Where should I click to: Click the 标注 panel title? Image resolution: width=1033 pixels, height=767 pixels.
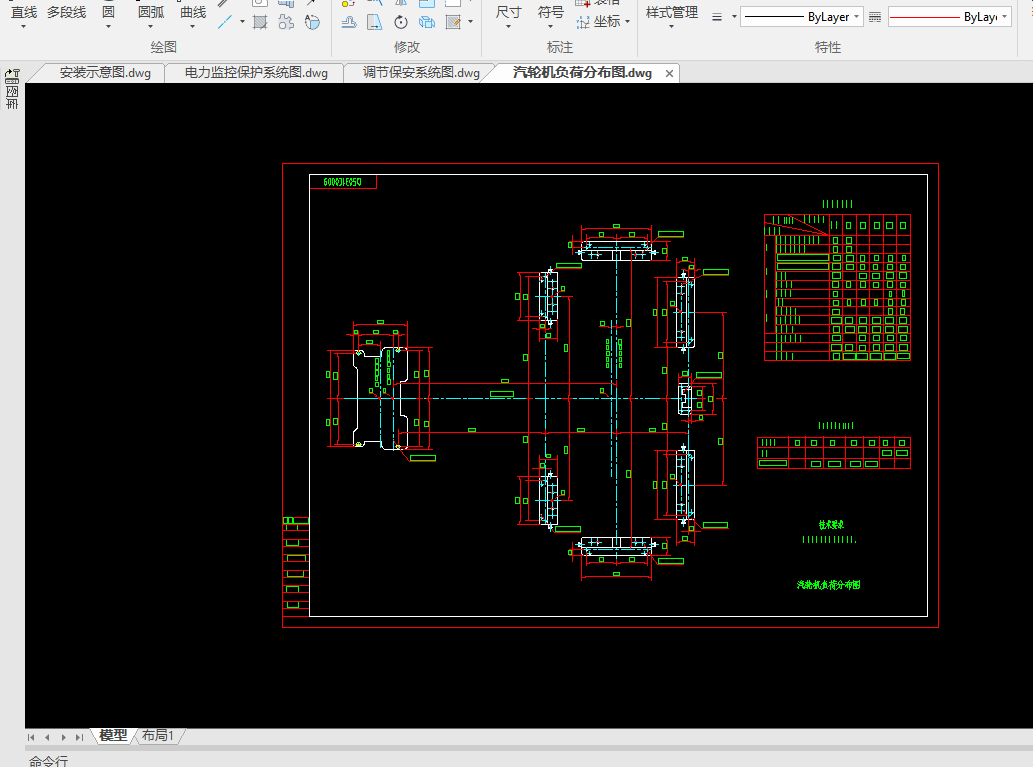point(560,47)
